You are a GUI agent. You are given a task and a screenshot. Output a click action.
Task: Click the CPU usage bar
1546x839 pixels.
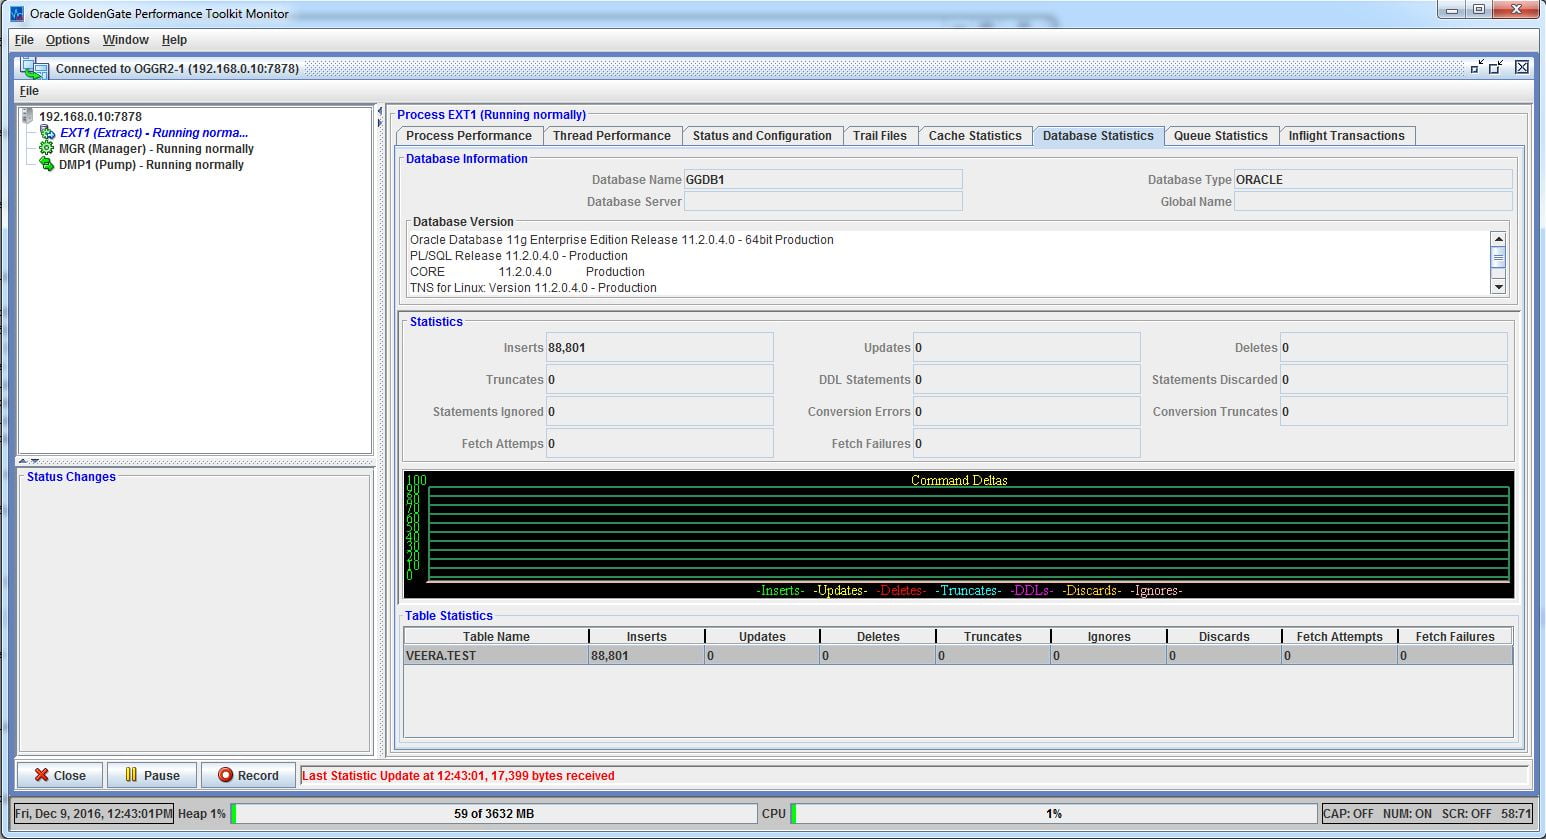pyautogui.click(x=1053, y=814)
